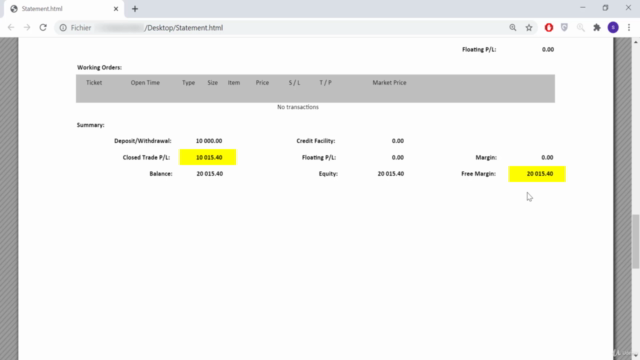Screen dimensions: 640x360
Task: Click the Equity label
Action: click(328, 174)
